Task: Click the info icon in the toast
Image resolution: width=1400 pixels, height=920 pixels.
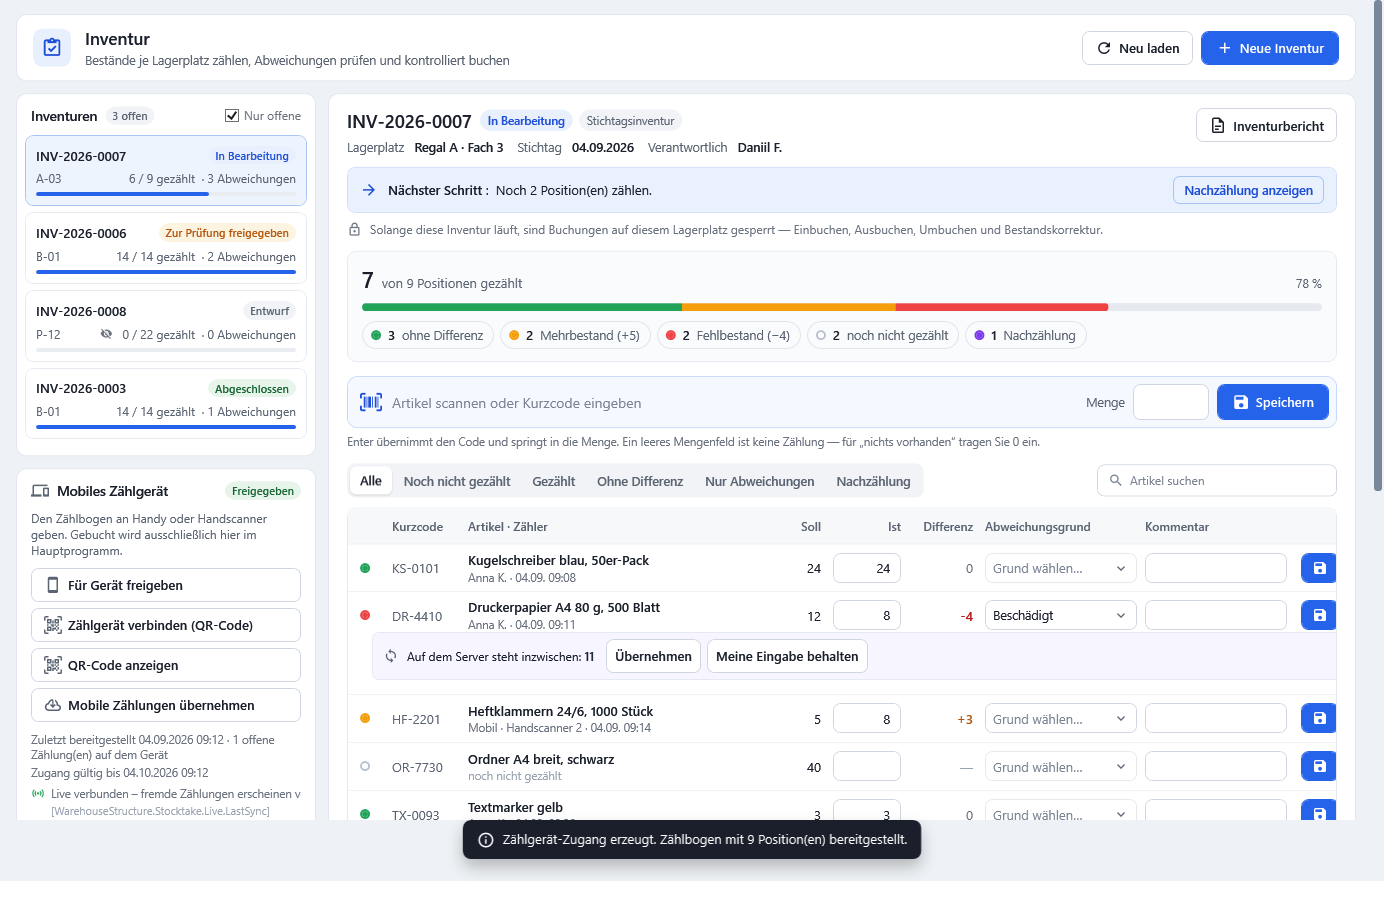Action: click(x=486, y=840)
